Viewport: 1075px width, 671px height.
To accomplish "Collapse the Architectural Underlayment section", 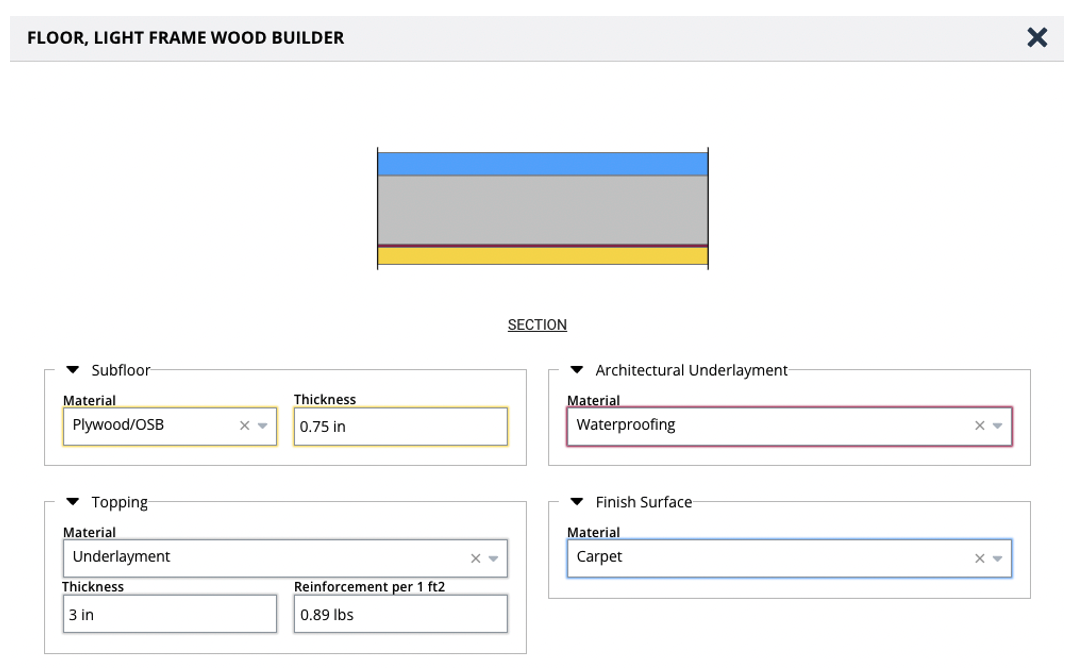I will click(577, 370).
